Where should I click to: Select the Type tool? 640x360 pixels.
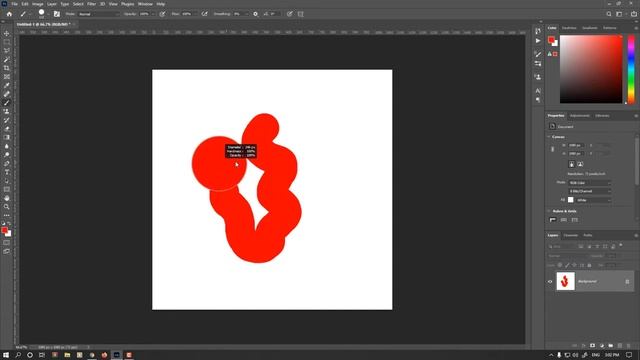click(7, 172)
